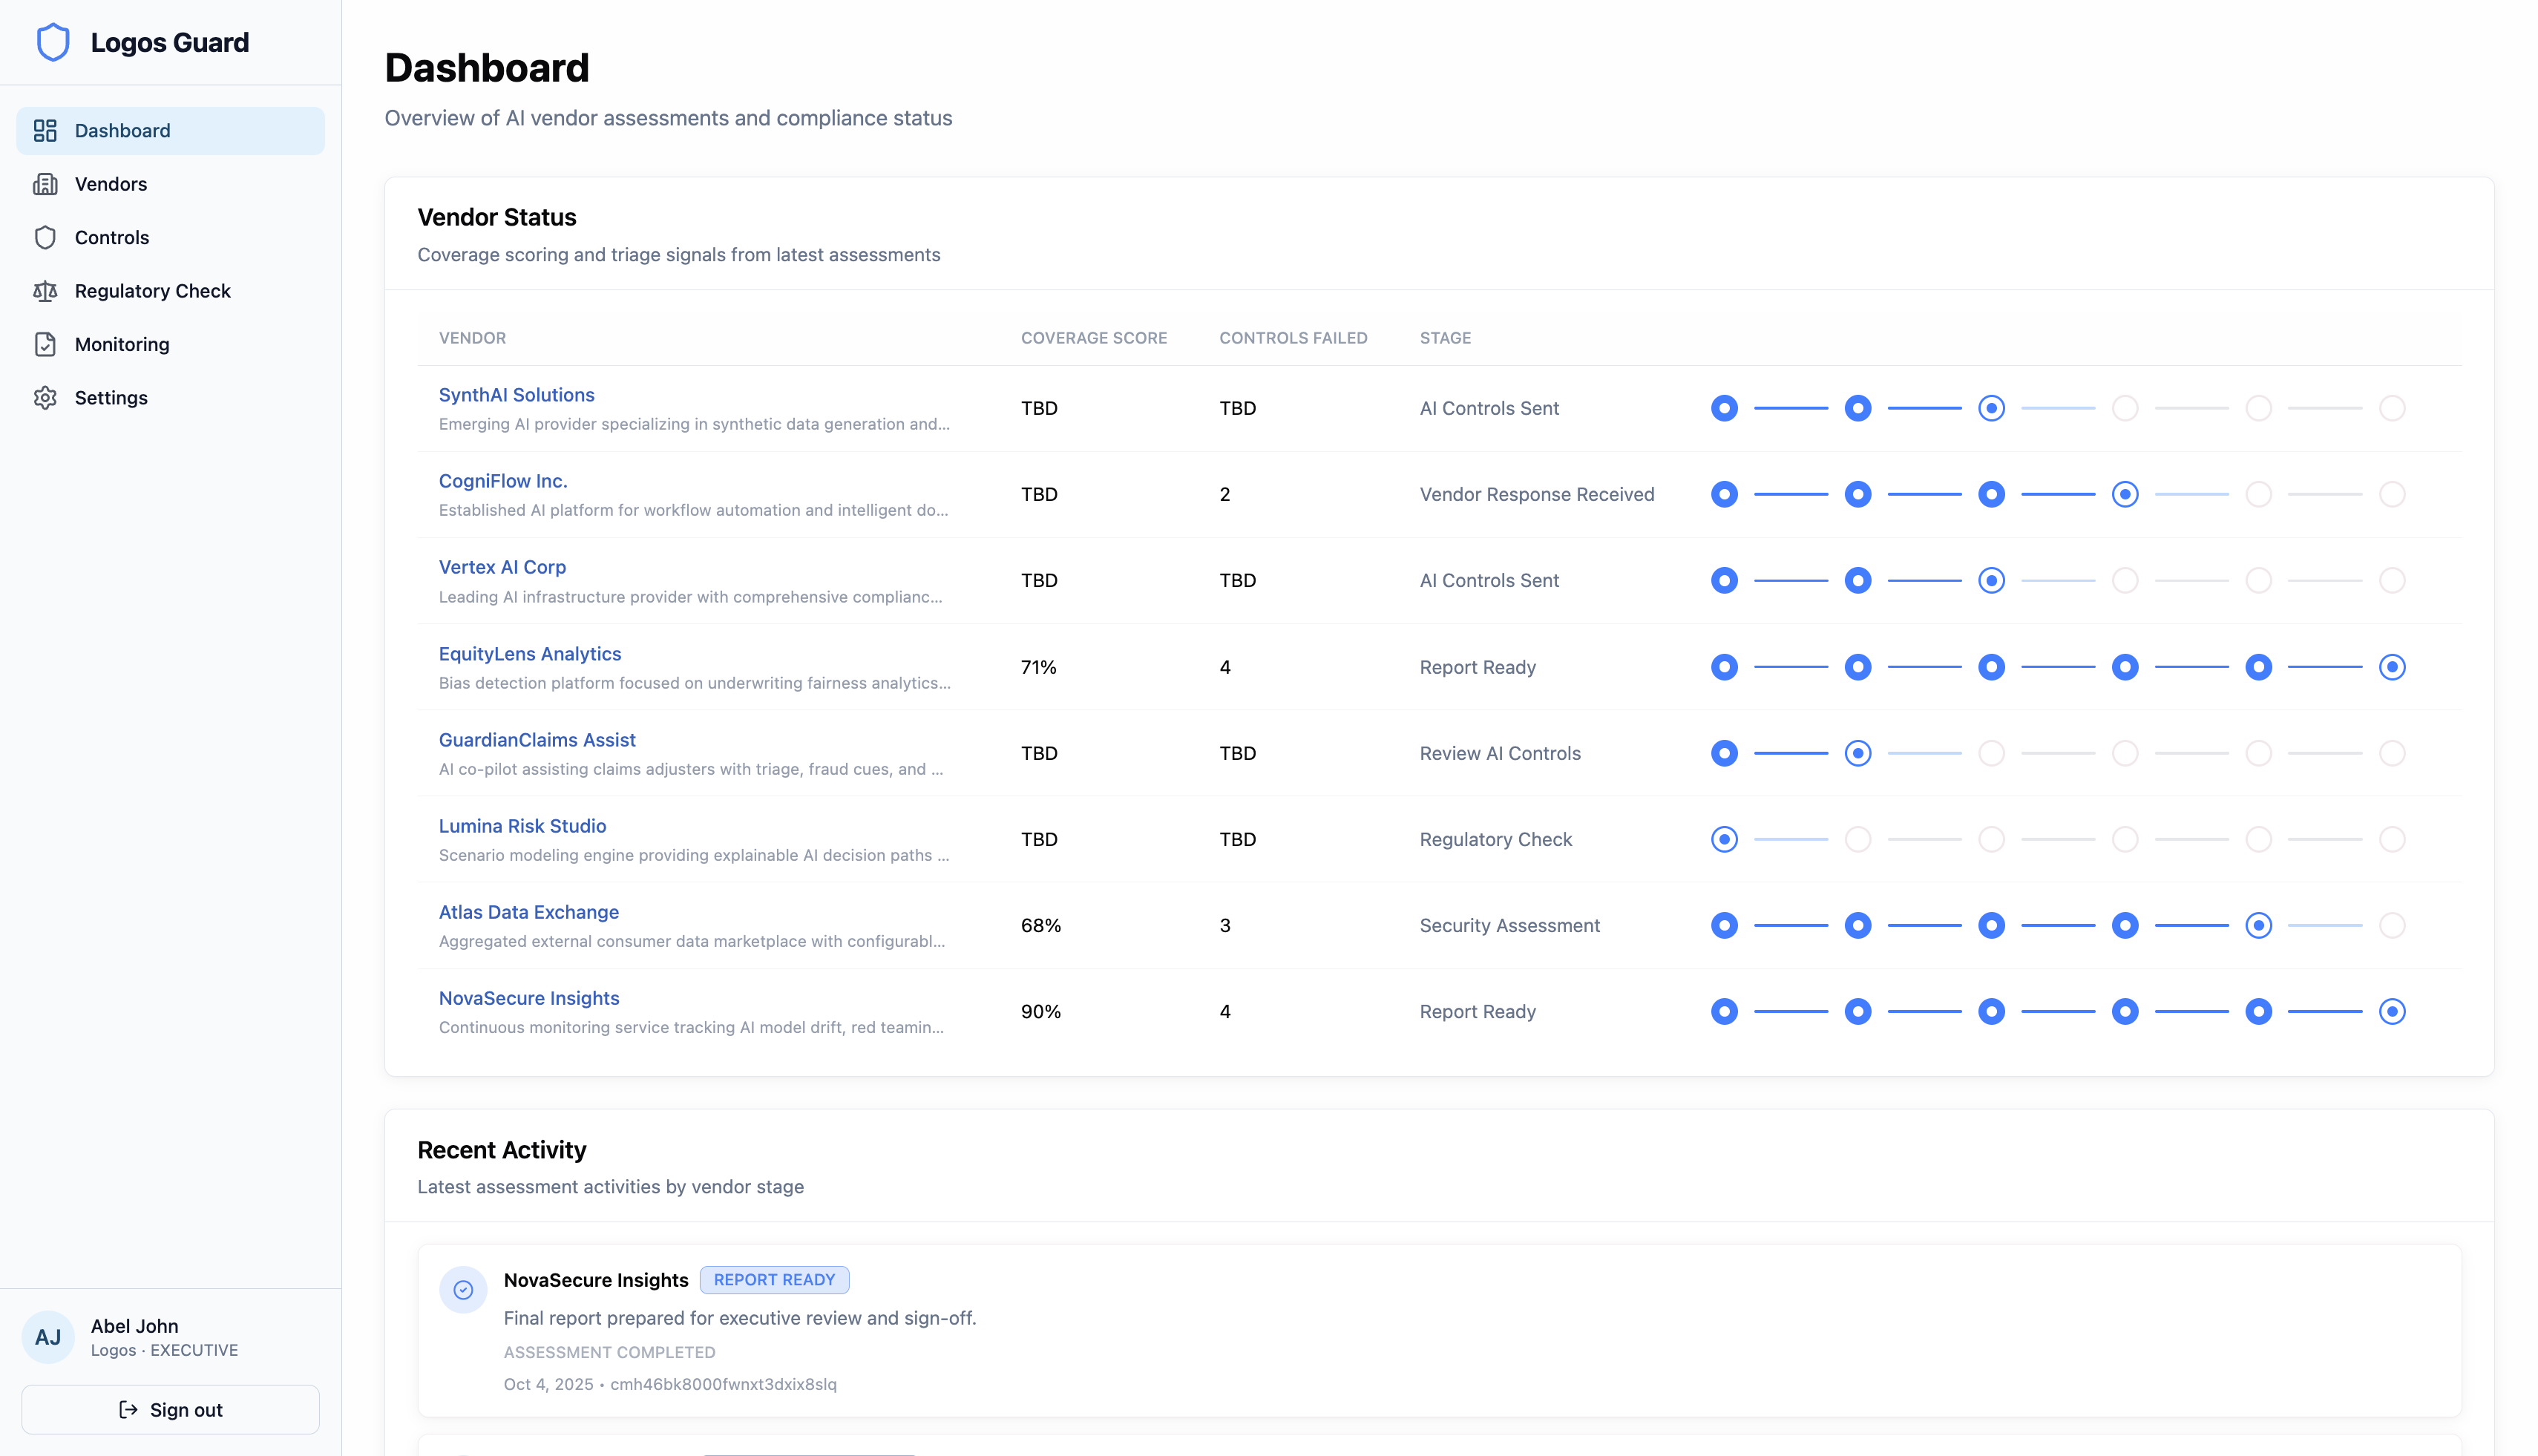Image resolution: width=2538 pixels, height=1456 pixels.
Task: Select the first stage dot for Lumina Risk Studio
Action: coord(1724,839)
